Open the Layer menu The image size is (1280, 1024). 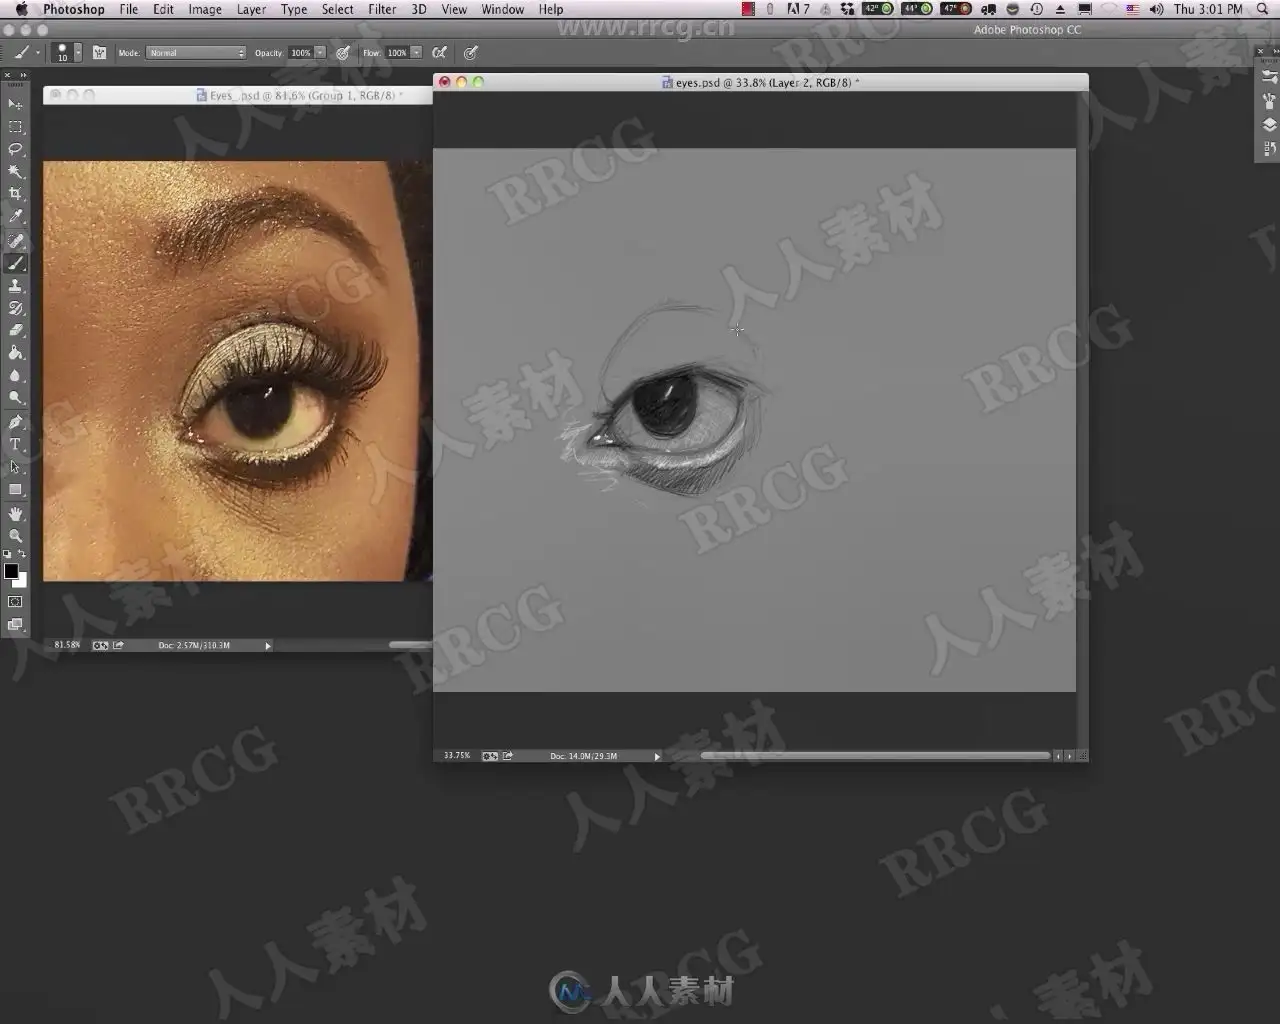pos(251,9)
